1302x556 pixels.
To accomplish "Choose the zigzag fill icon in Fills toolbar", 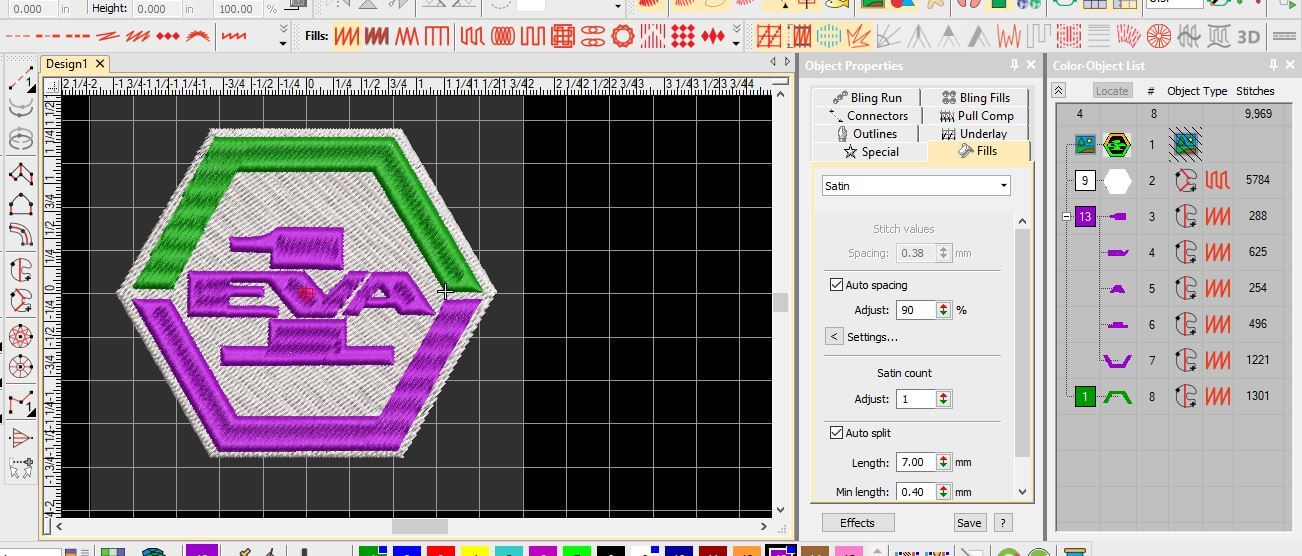I will click(x=407, y=37).
